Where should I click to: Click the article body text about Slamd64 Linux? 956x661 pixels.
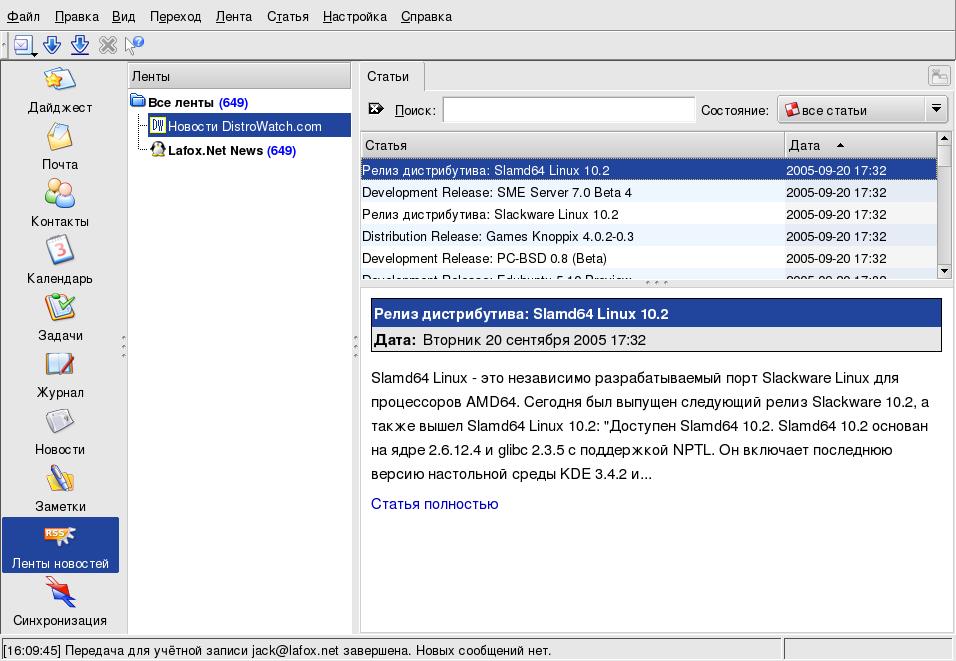650,426
